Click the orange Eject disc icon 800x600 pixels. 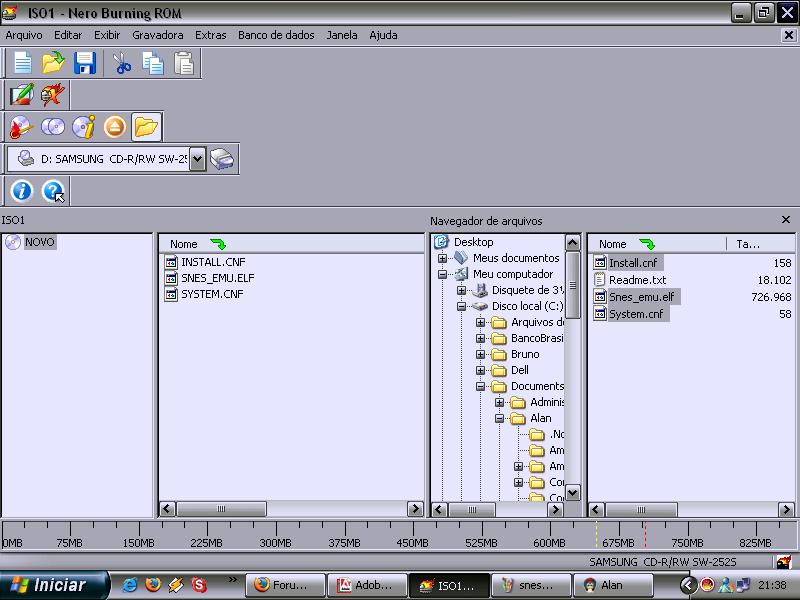115,127
